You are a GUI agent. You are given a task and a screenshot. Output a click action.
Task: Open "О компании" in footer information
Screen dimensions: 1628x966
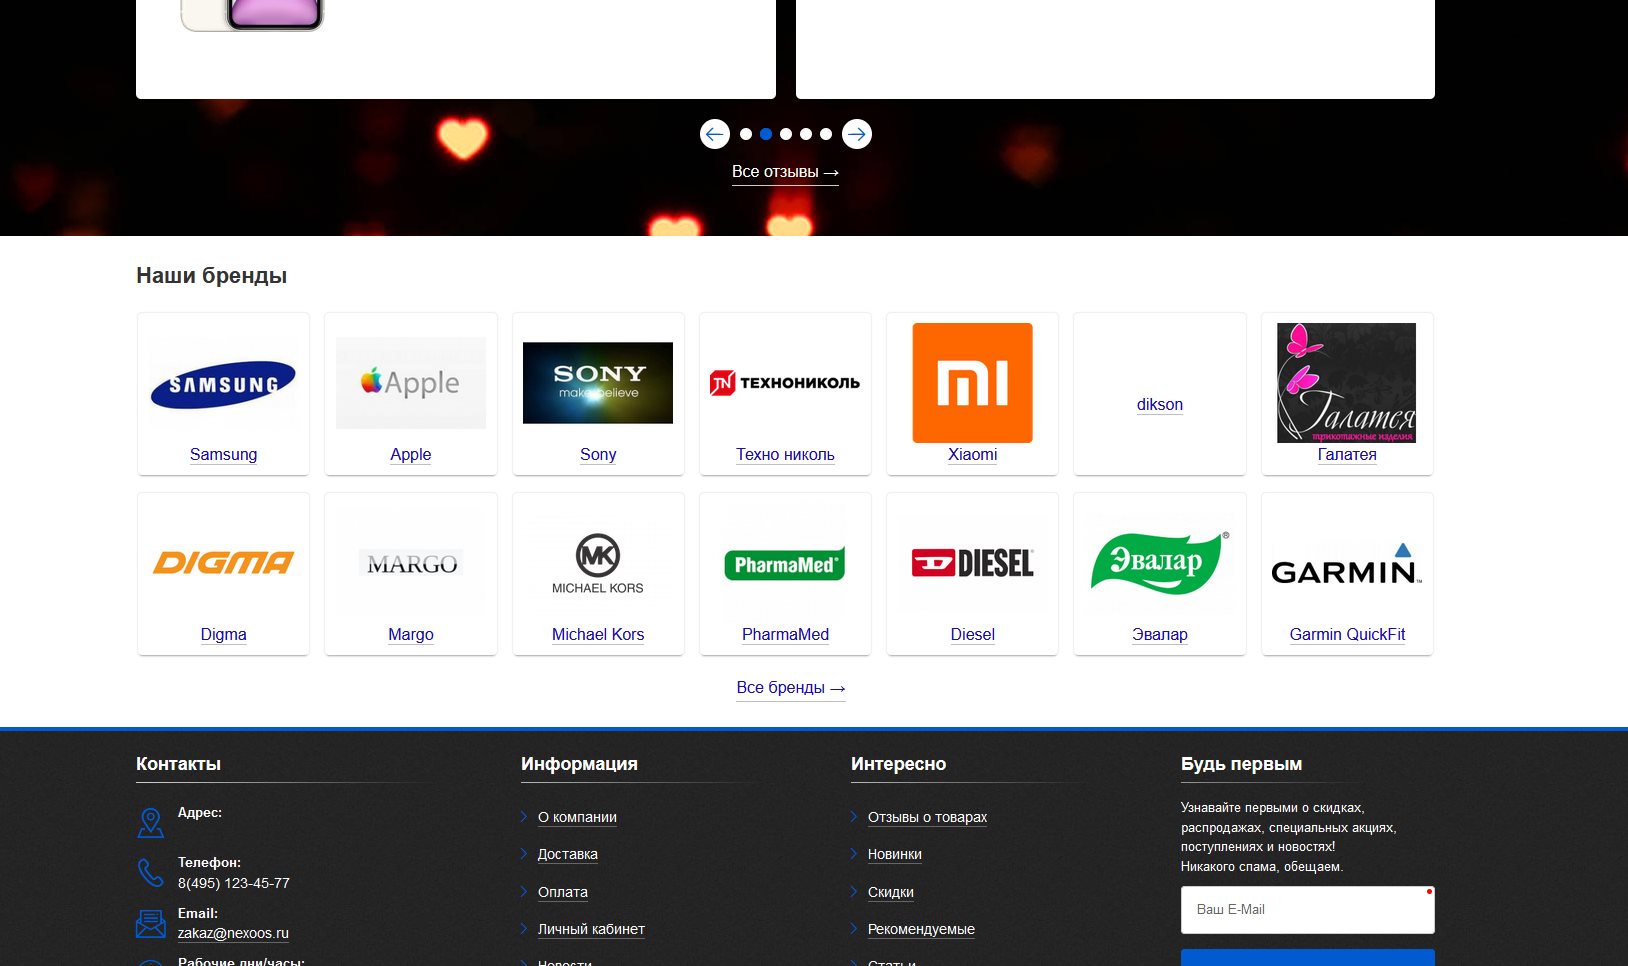(x=577, y=817)
